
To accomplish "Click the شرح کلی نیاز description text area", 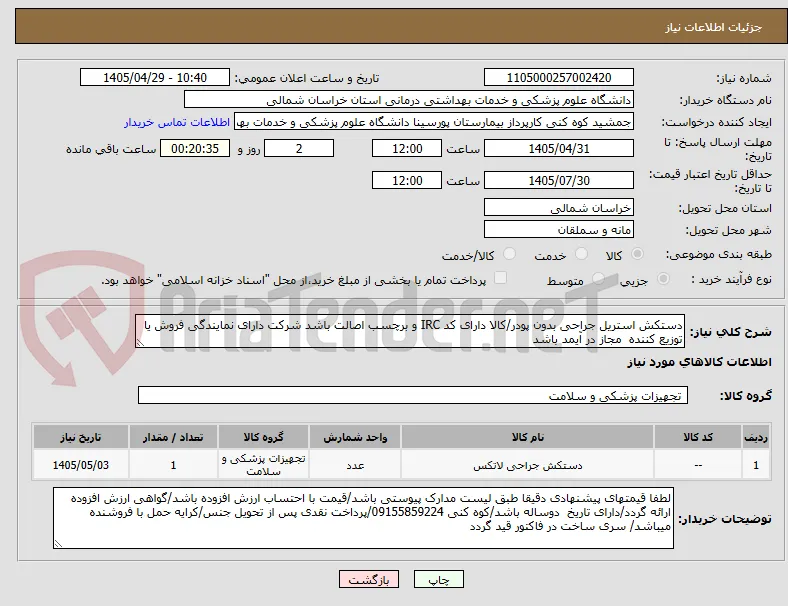I will click(x=410, y=331).
